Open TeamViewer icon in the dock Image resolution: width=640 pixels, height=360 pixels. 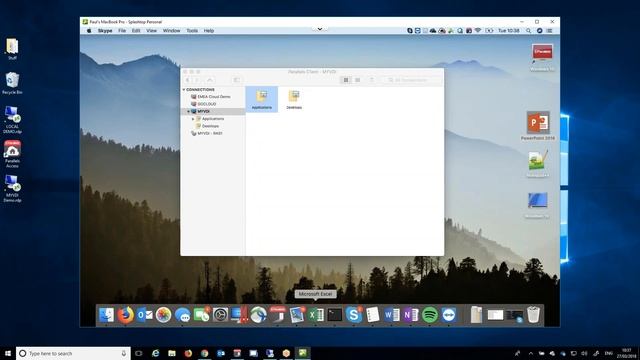click(x=449, y=315)
